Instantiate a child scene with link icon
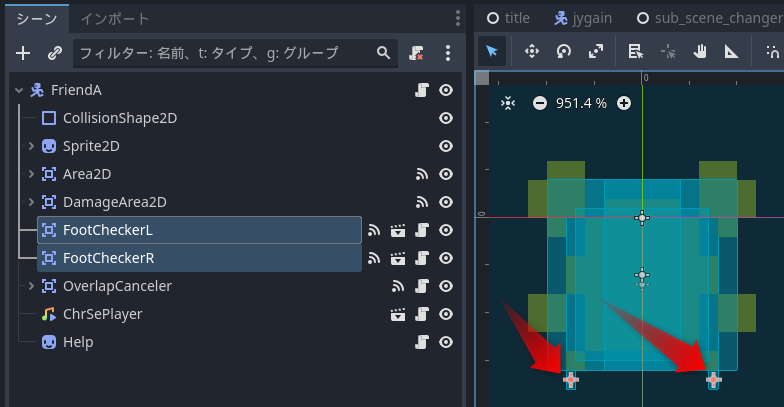 pyautogui.click(x=54, y=53)
